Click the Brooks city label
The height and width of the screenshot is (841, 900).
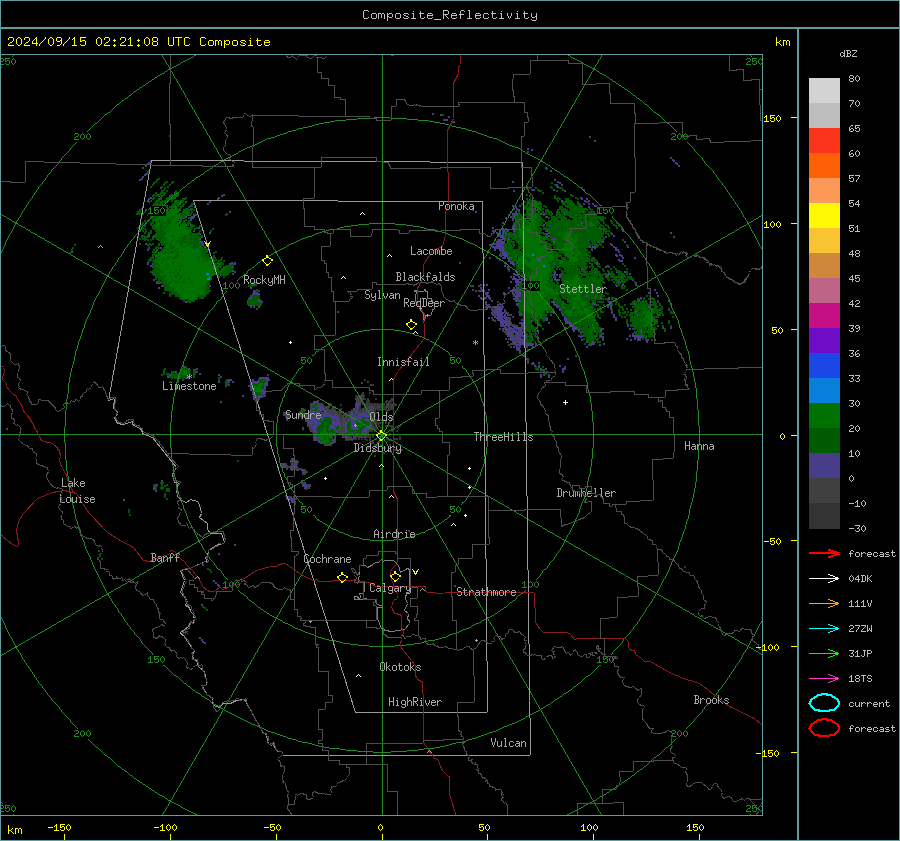pyautogui.click(x=711, y=700)
